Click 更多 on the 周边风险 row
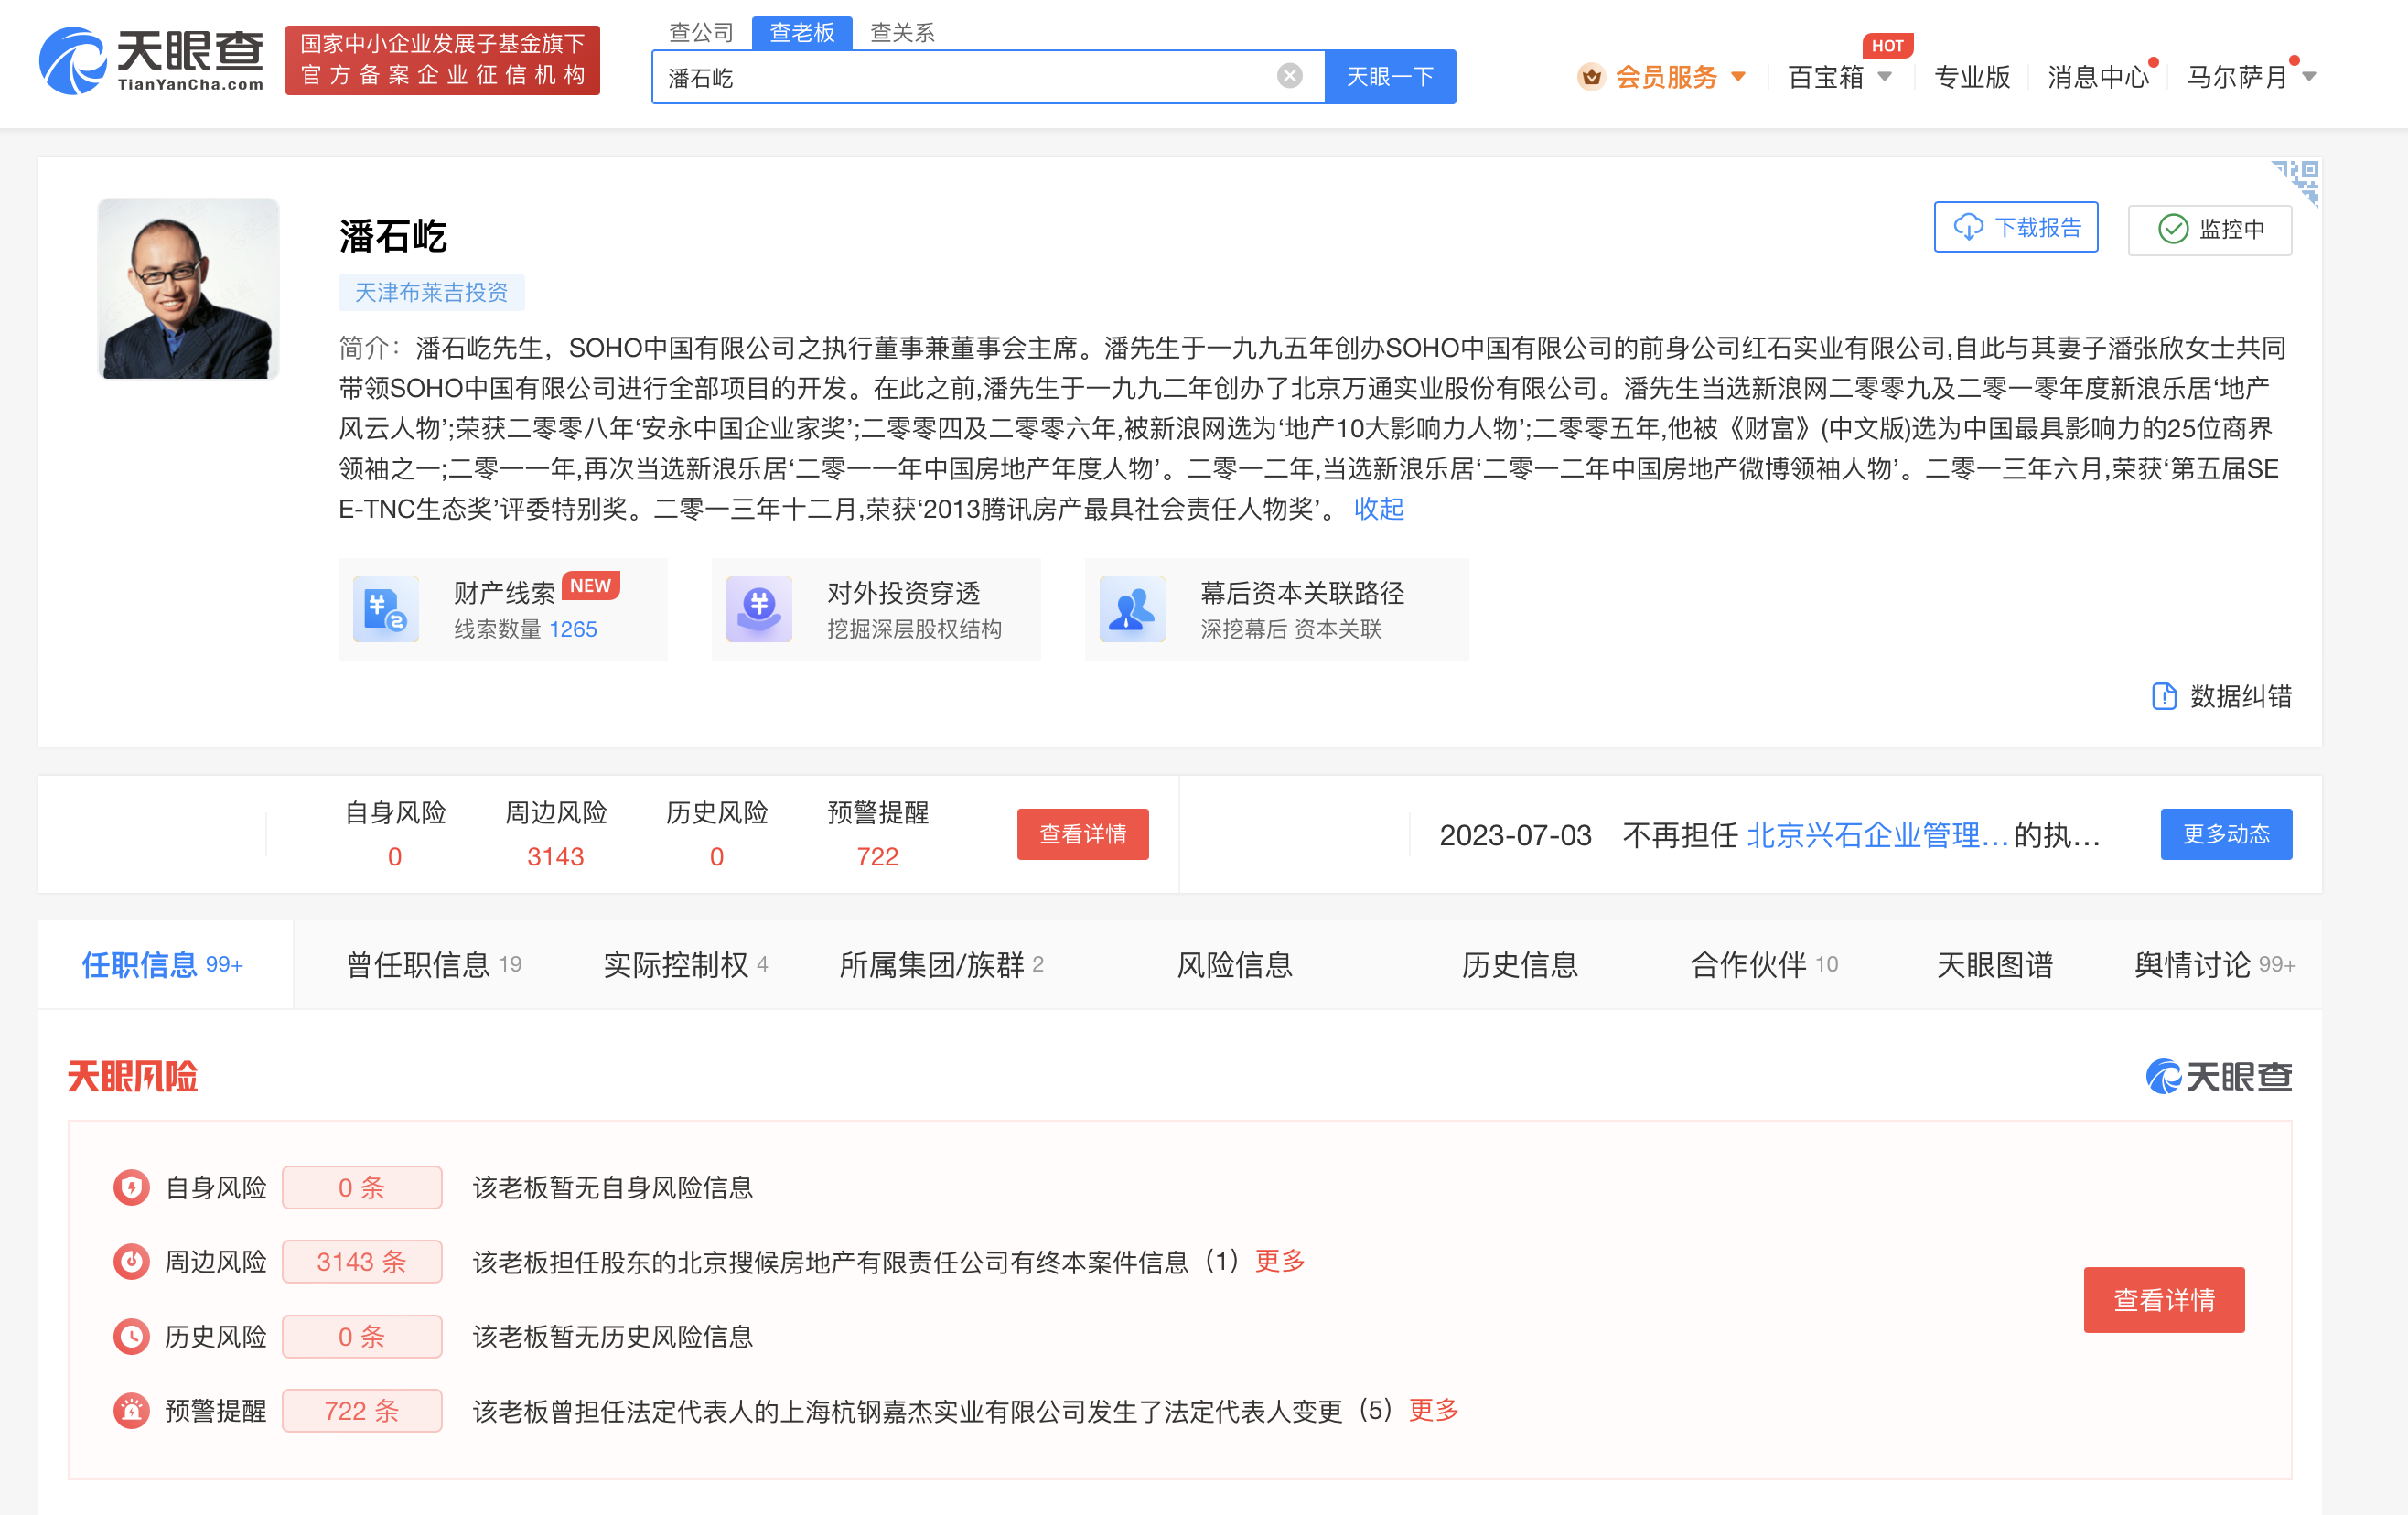The image size is (2408, 1515). point(1280,1261)
